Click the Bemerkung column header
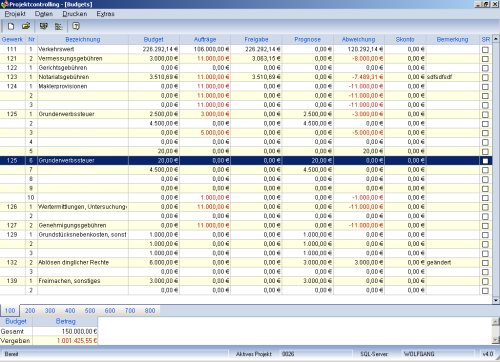500x362 pixels. point(452,39)
